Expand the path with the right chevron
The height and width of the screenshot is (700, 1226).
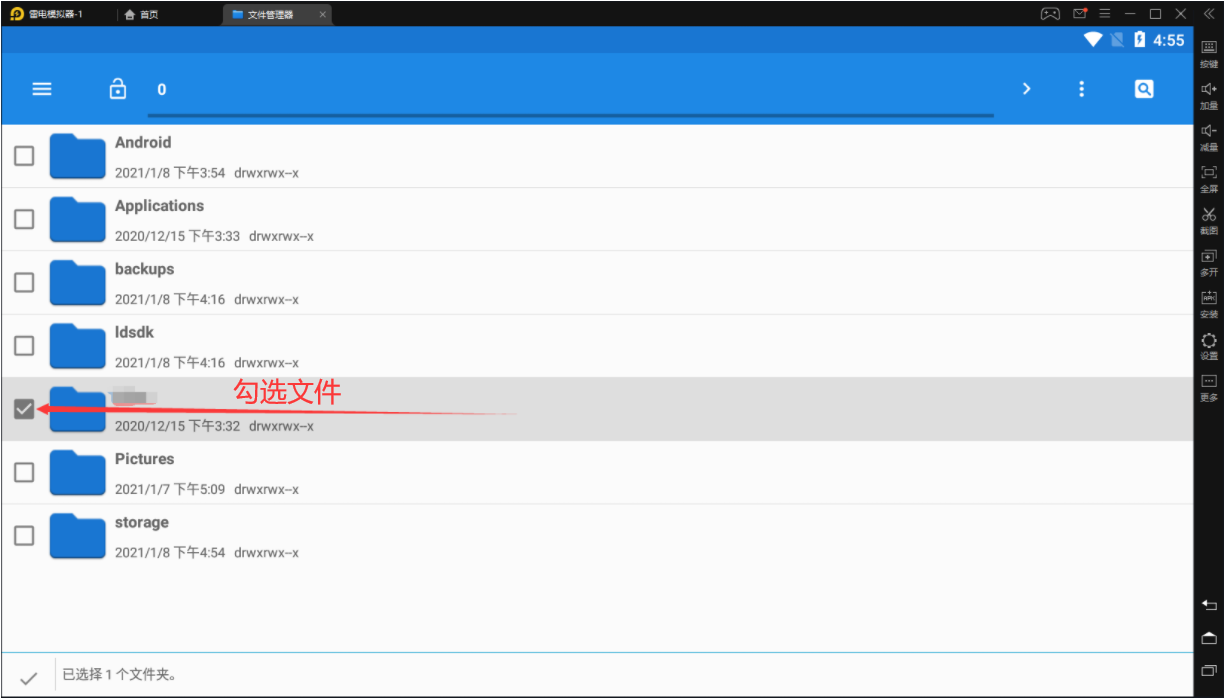[x=1026, y=89]
